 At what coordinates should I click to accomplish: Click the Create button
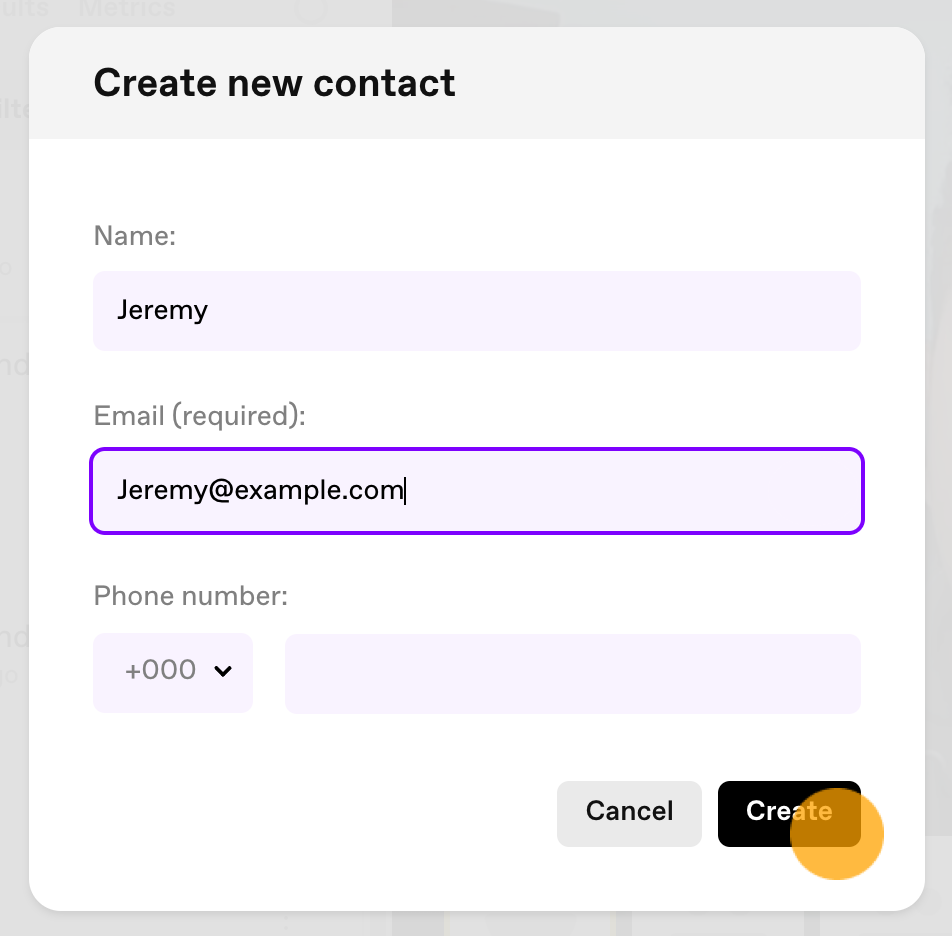click(789, 813)
